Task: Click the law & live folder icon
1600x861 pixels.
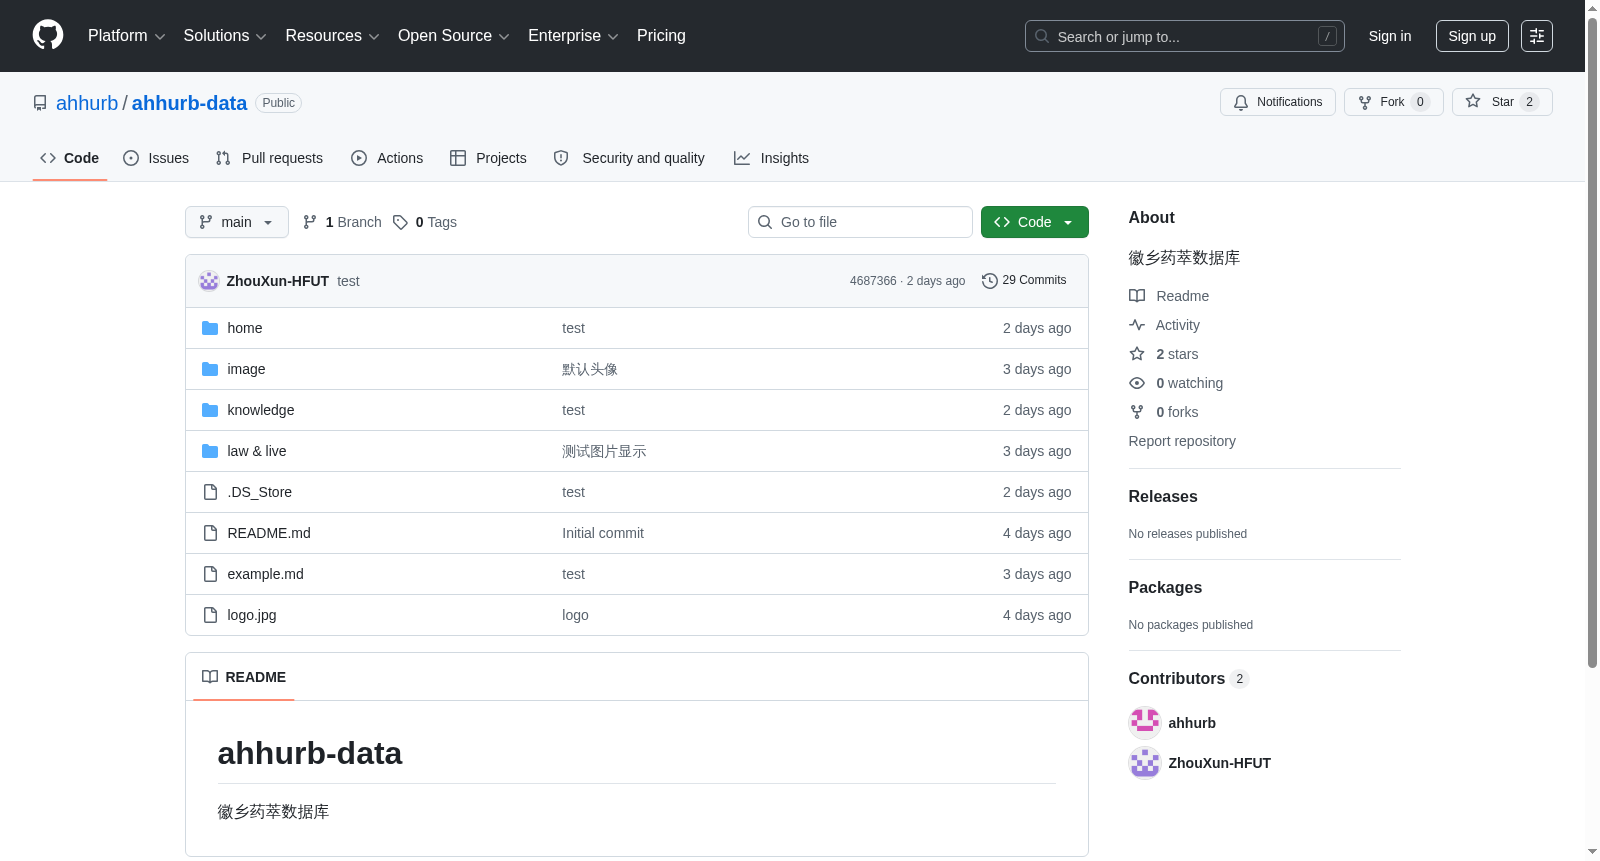Action: point(210,451)
